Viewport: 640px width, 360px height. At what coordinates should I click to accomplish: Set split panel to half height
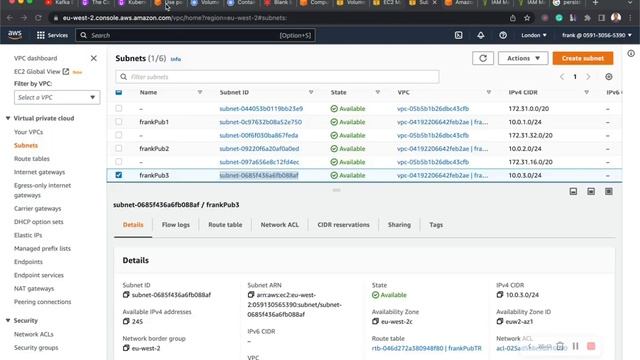point(591,191)
